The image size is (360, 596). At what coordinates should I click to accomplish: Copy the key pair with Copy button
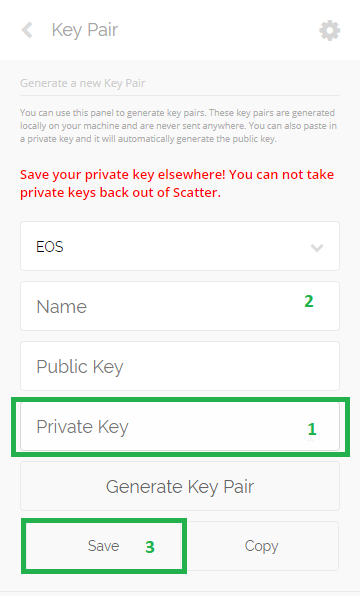(262, 546)
